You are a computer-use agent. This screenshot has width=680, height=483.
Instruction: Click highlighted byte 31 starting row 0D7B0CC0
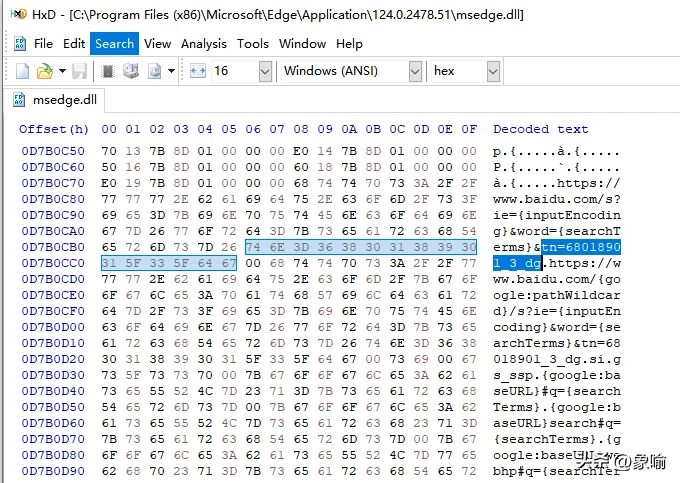click(x=109, y=263)
